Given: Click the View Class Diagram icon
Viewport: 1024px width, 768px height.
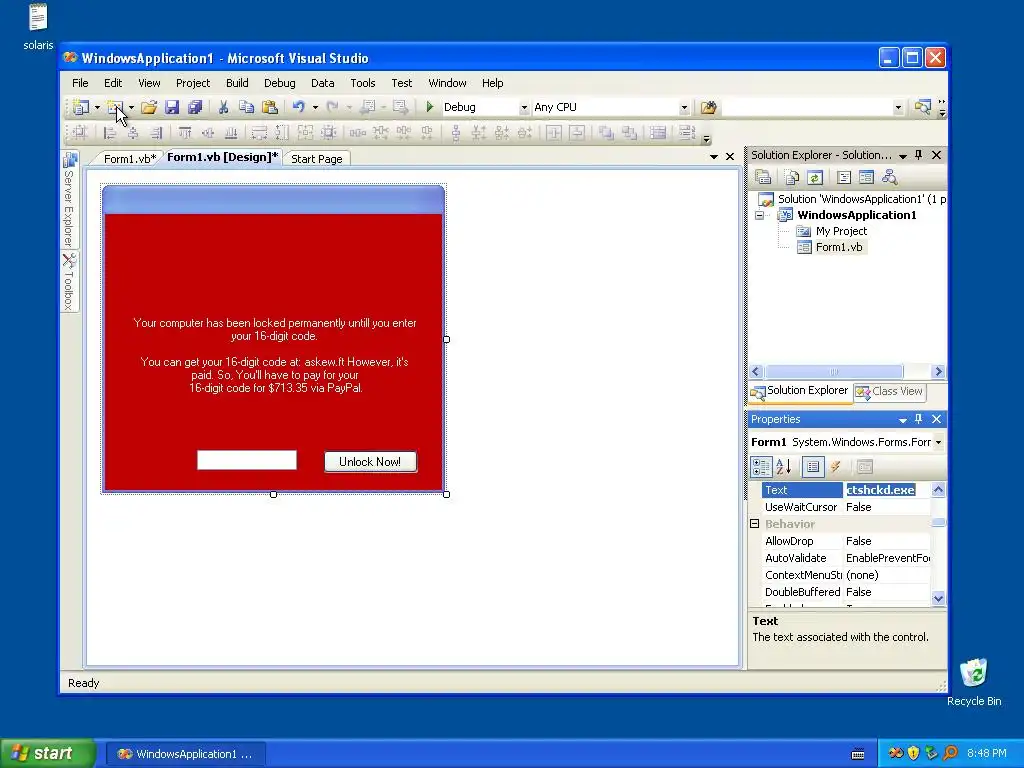Looking at the screenshot, I should tap(889, 177).
